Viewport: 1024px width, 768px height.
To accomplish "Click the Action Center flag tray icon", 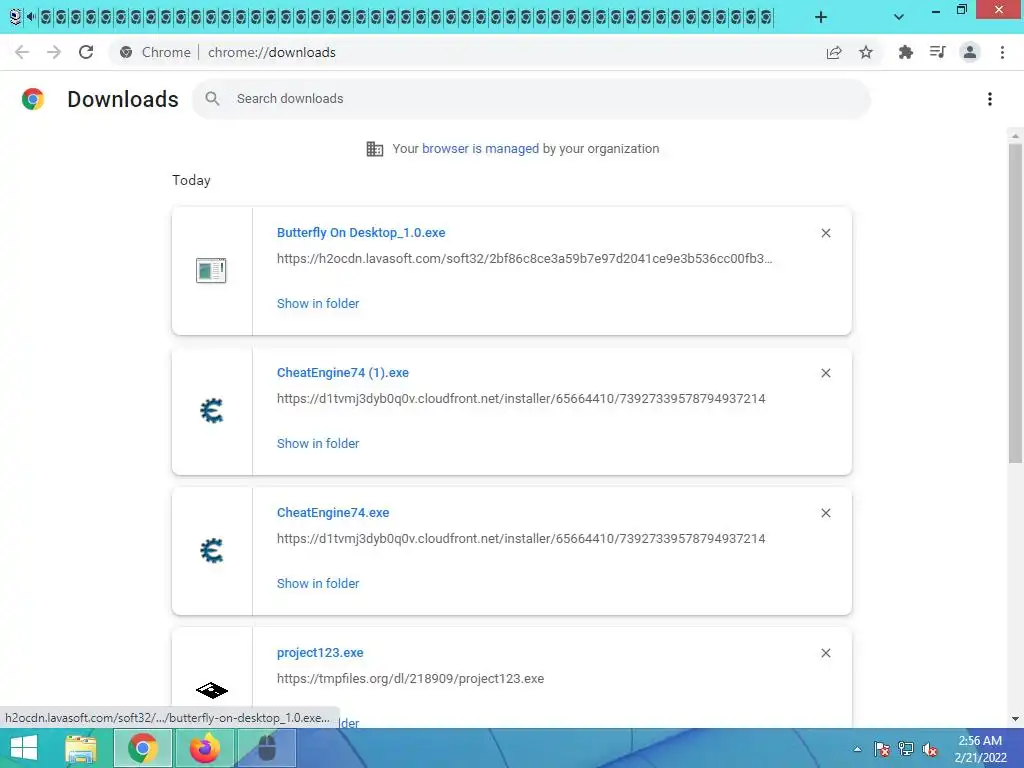I will coord(882,749).
